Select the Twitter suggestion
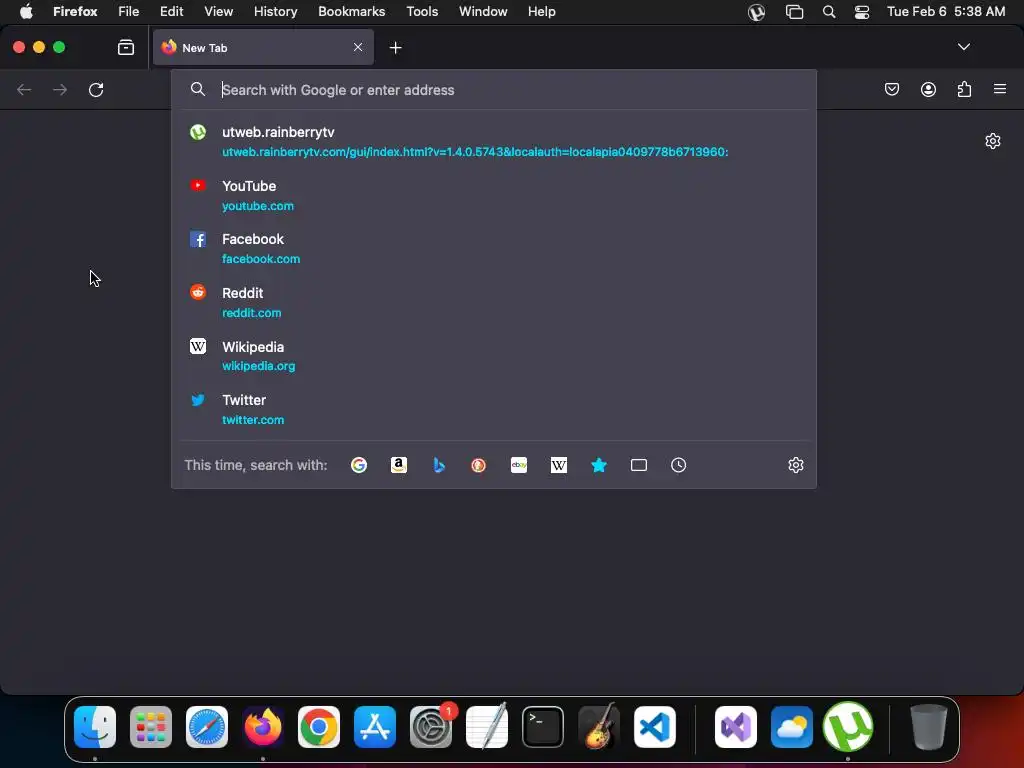Viewport: 1024px width, 768px height. pos(494,409)
